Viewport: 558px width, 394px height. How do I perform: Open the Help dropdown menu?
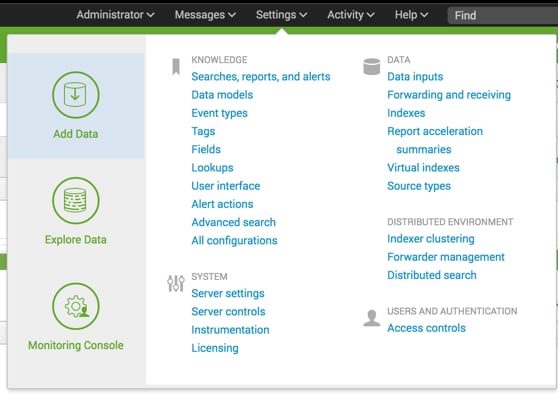(x=411, y=15)
